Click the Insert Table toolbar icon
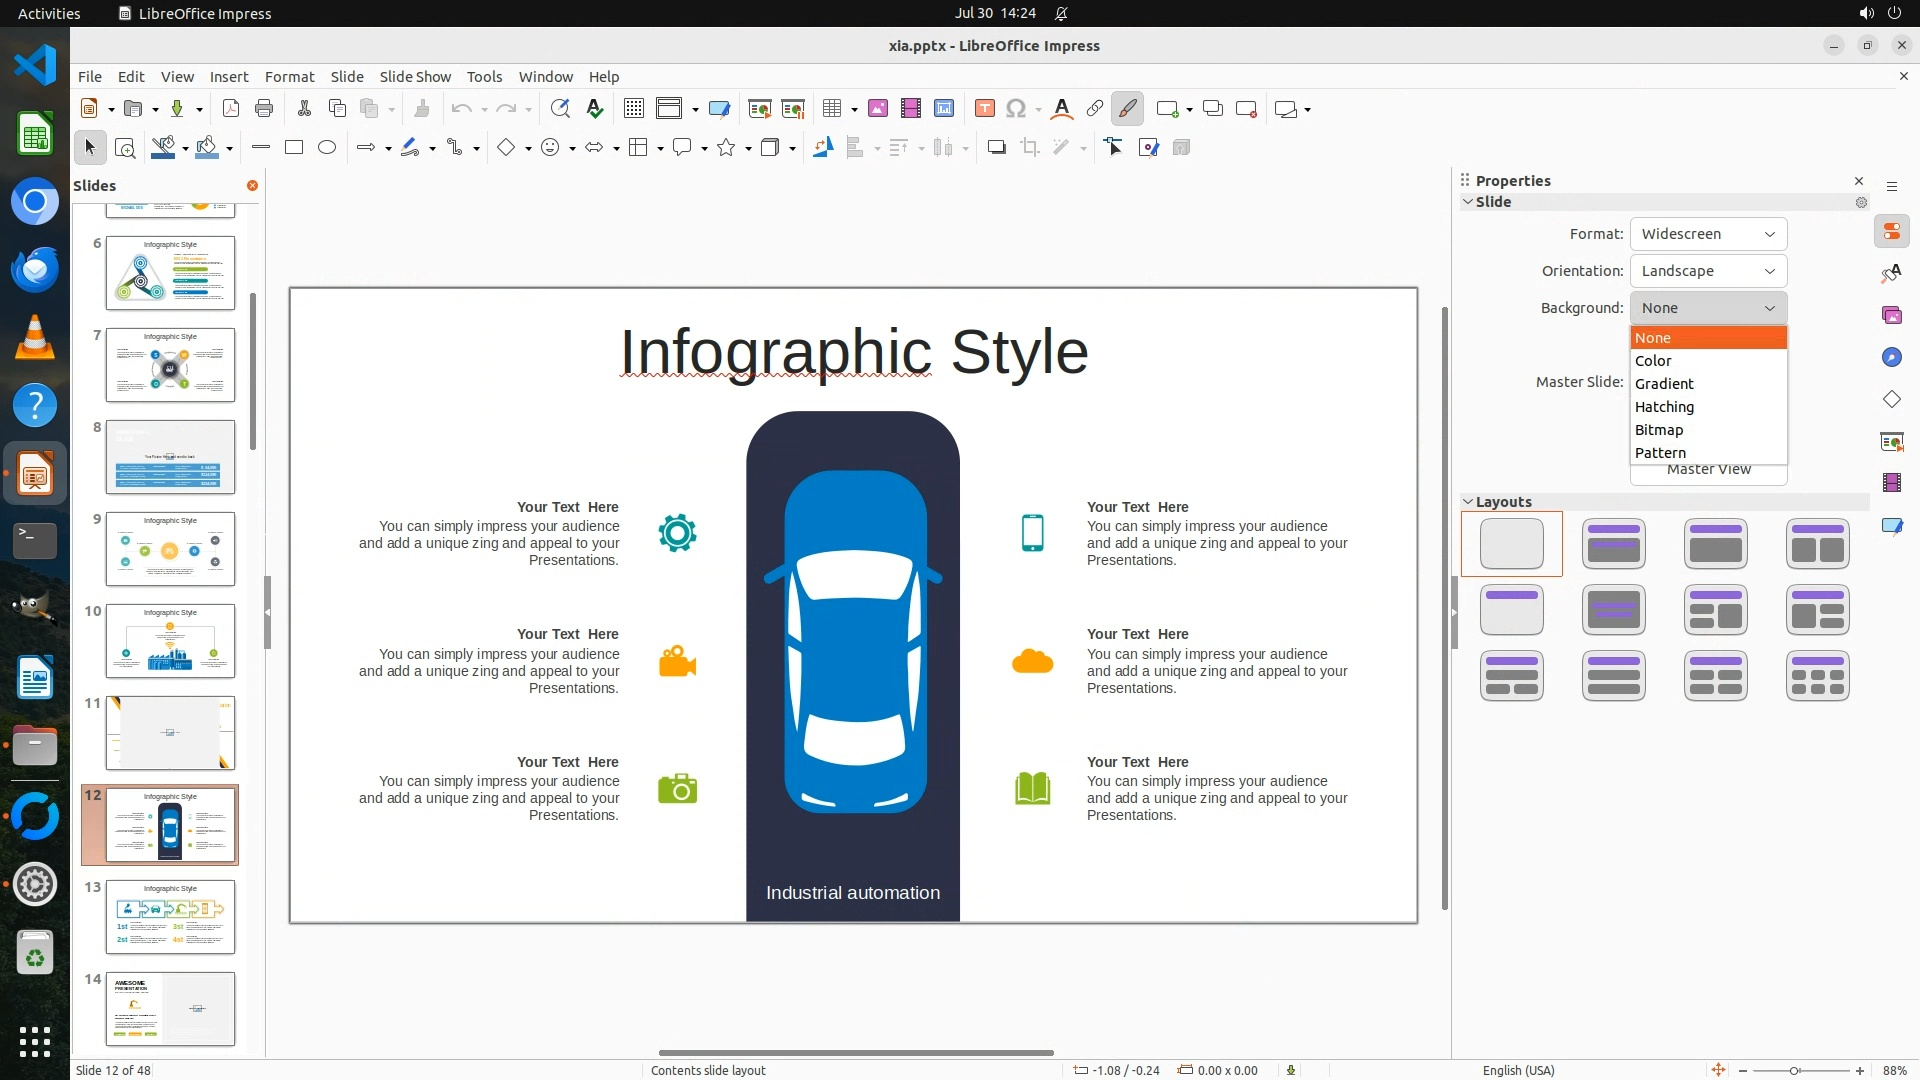The image size is (1920, 1080). (x=831, y=109)
